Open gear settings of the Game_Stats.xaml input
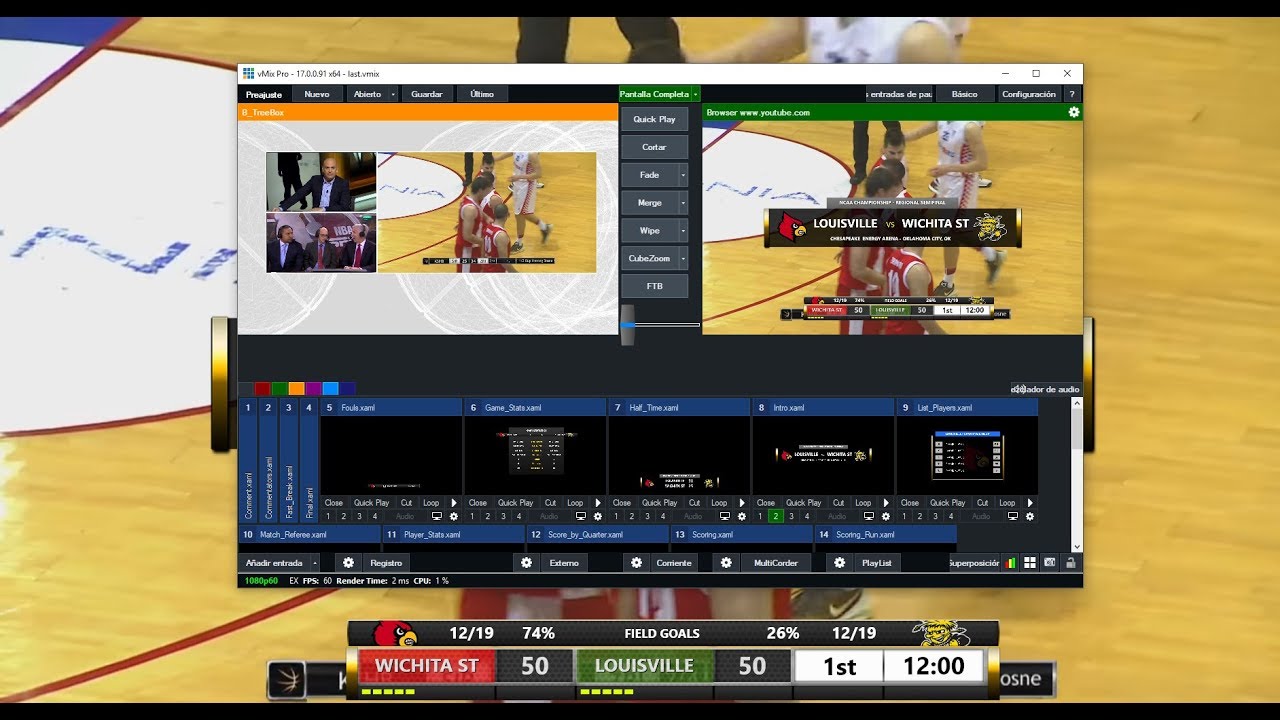 (598, 516)
